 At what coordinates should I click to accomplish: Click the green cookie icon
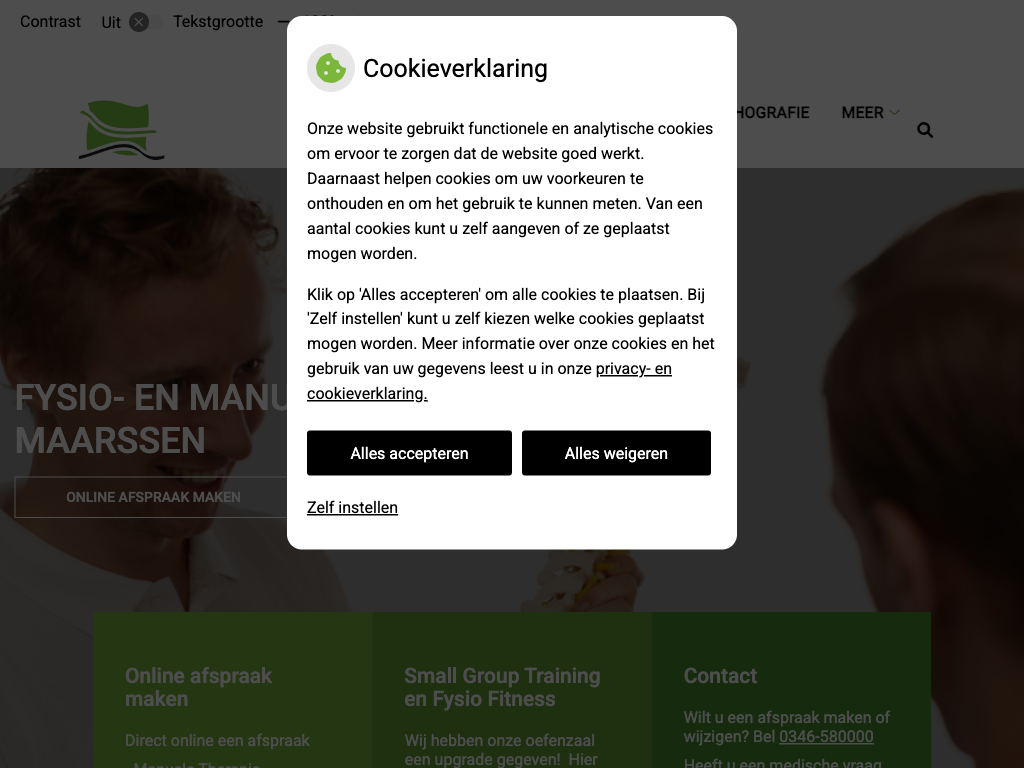[x=330, y=68]
